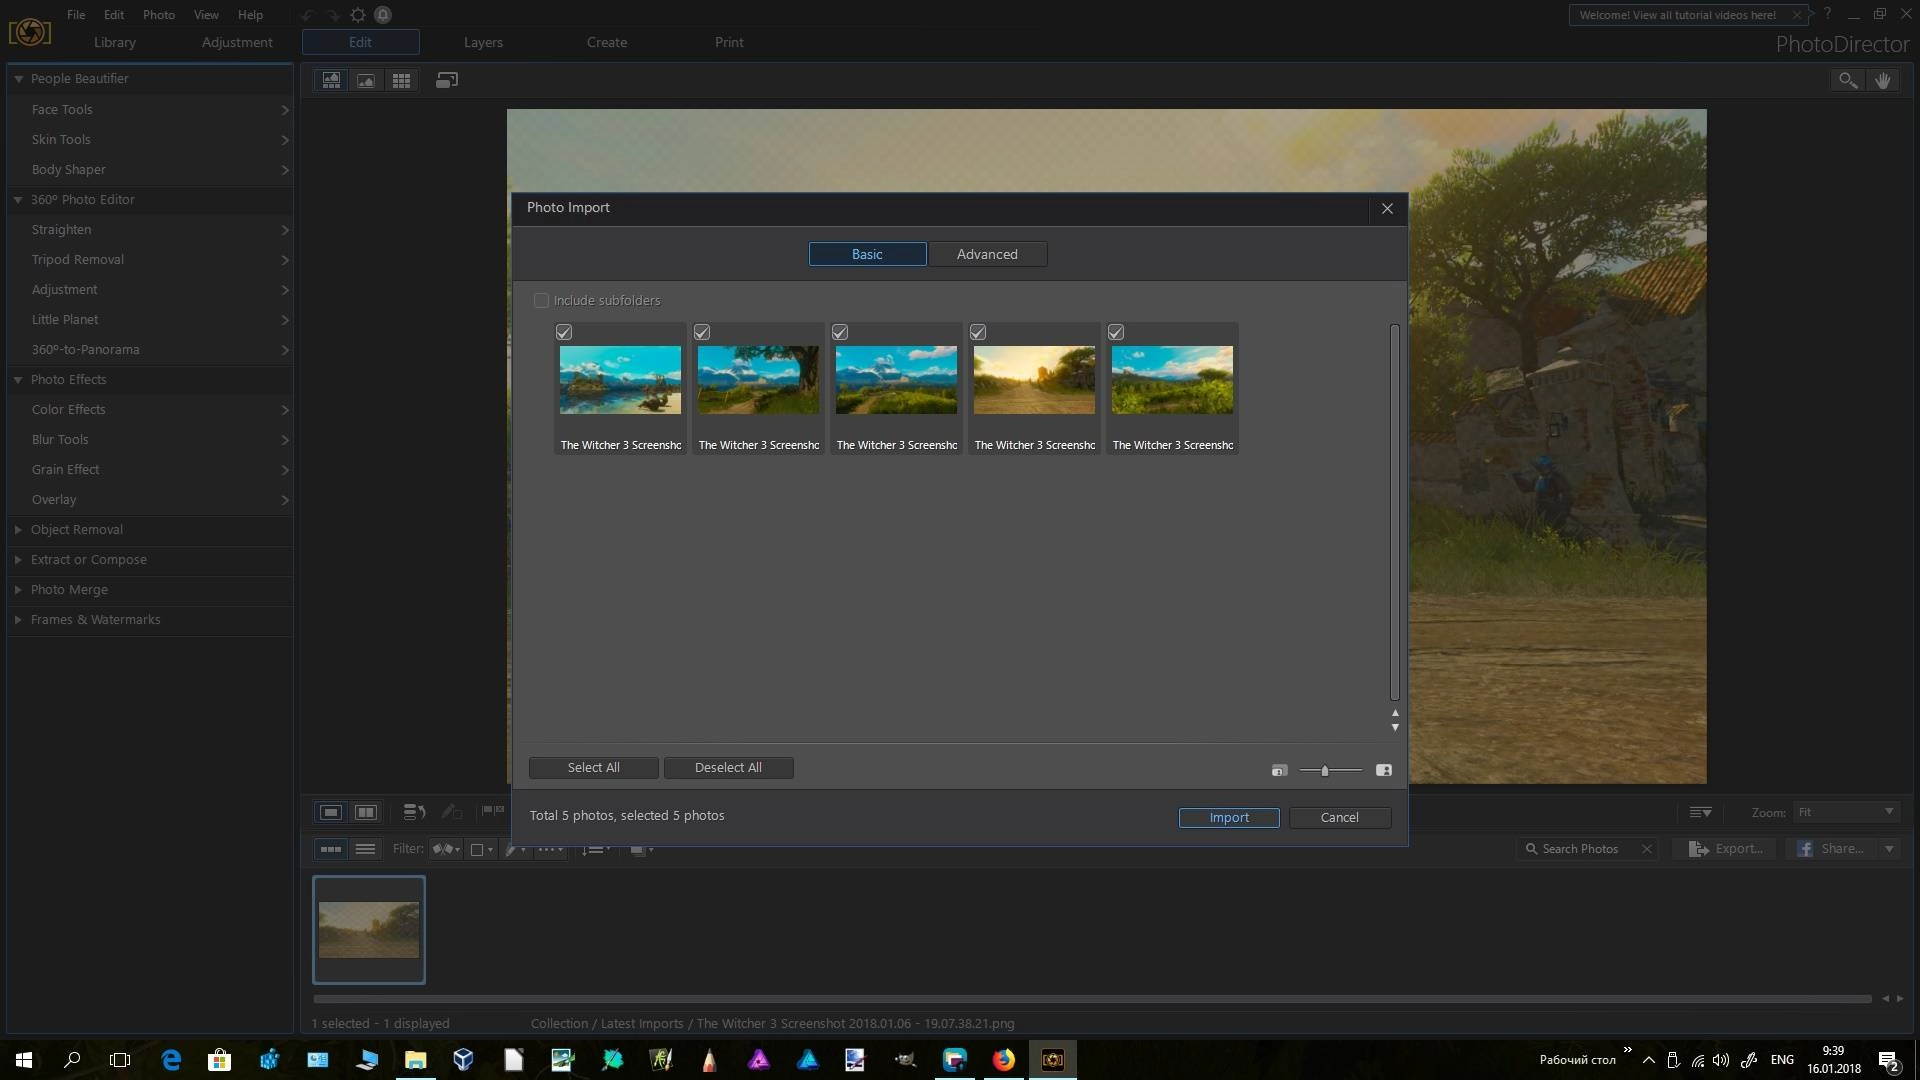This screenshot has width=1920, height=1080.
Task: Click Select All photos button
Action: (593, 767)
